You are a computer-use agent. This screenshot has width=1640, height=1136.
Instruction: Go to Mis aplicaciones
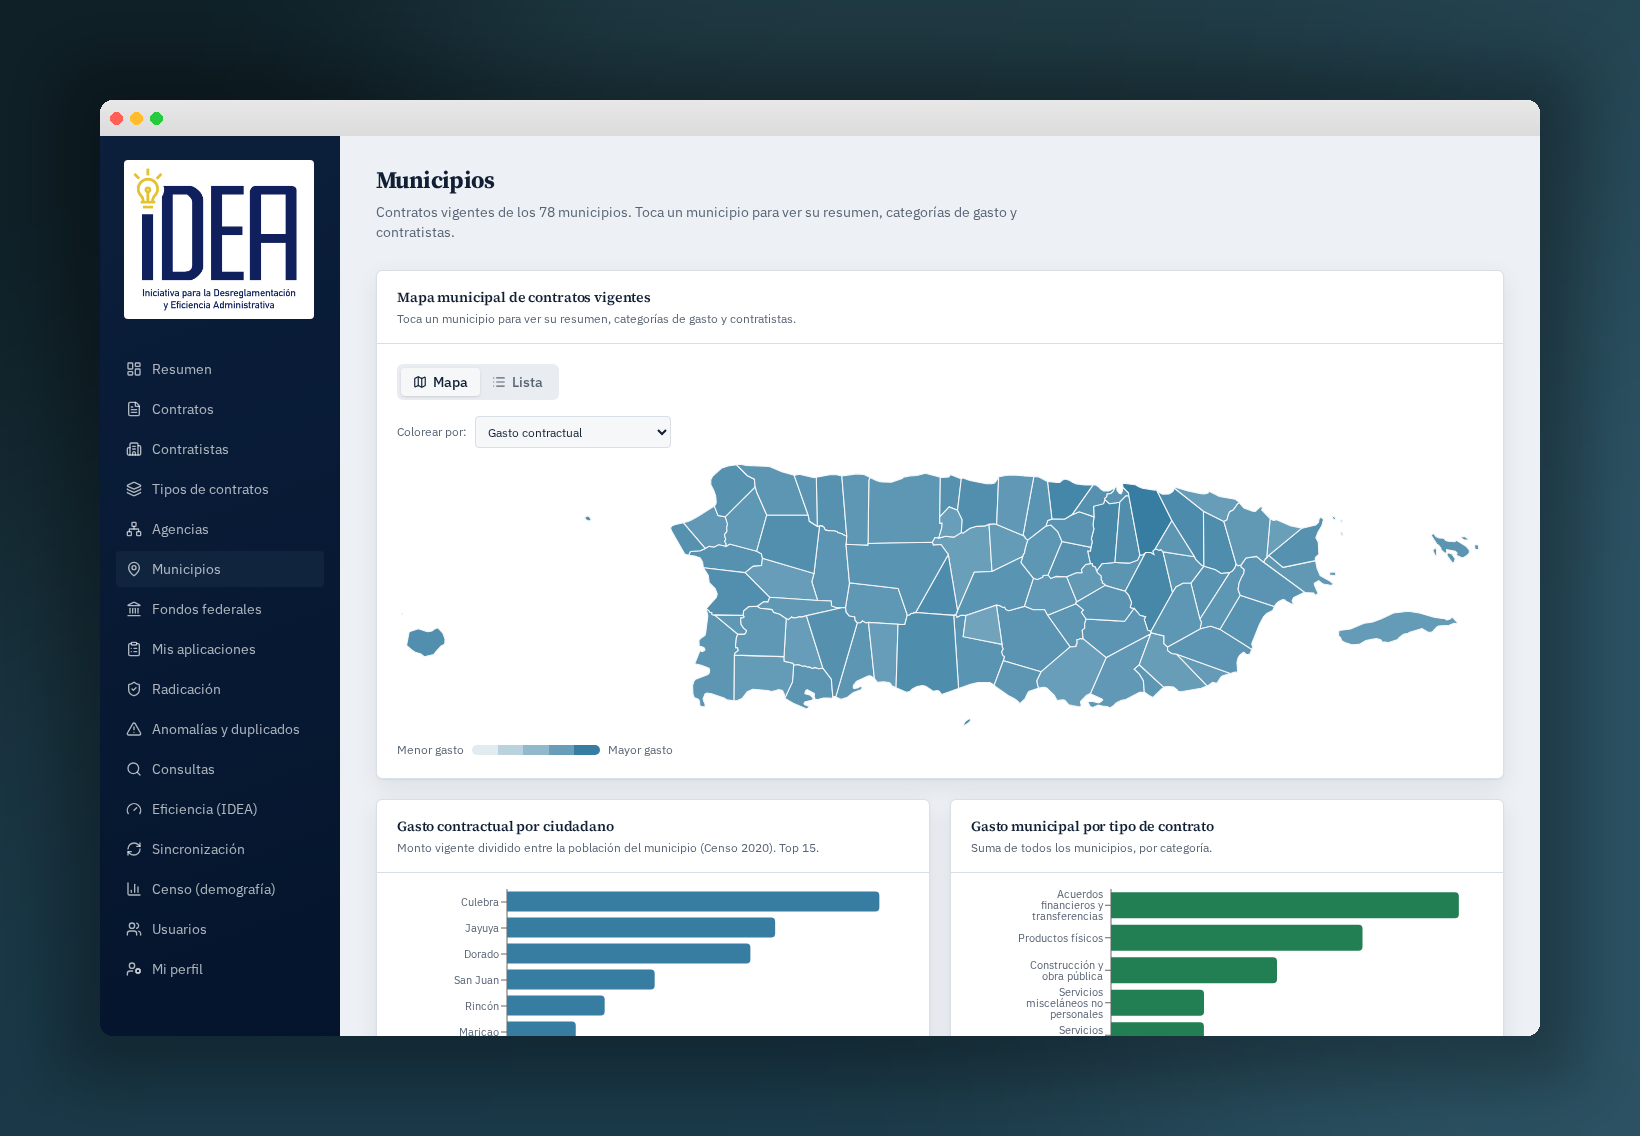(220, 649)
